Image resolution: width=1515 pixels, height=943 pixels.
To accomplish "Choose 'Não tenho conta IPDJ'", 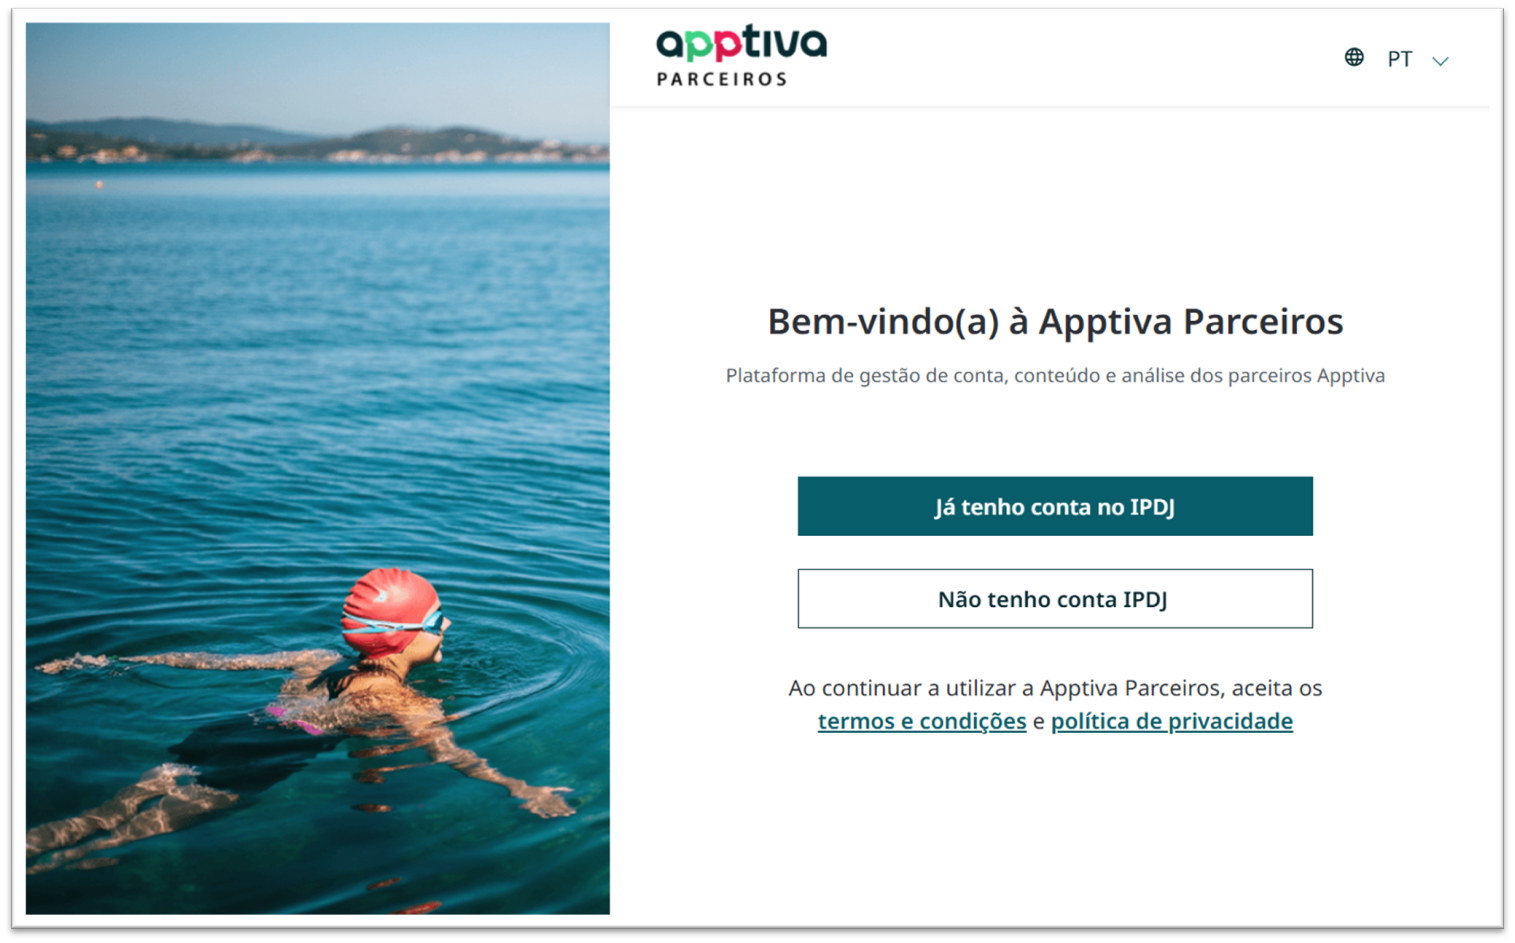I will tap(1055, 599).
